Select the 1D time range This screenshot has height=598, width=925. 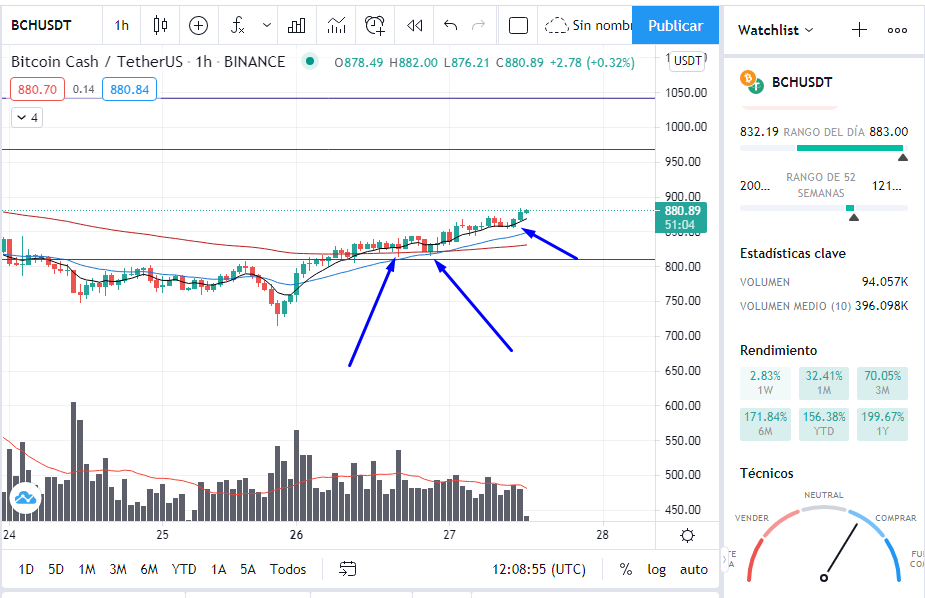click(26, 569)
